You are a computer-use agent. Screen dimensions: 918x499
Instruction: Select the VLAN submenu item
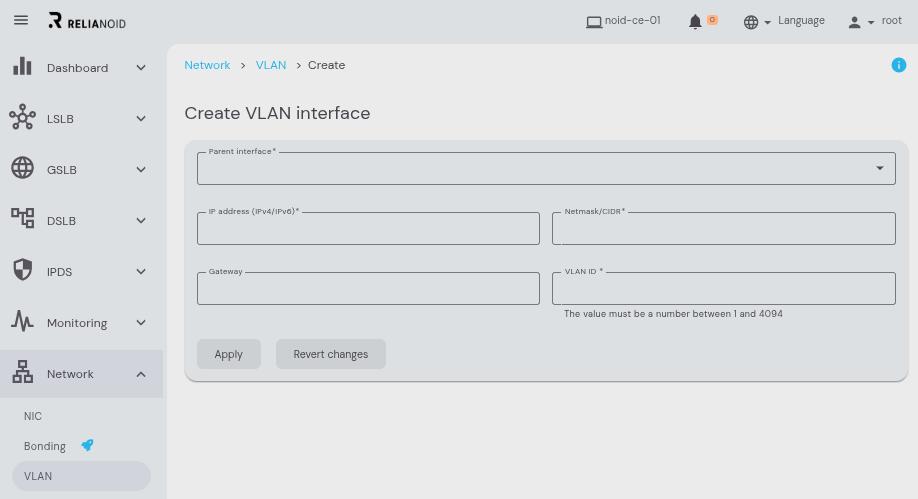(x=81, y=476)
